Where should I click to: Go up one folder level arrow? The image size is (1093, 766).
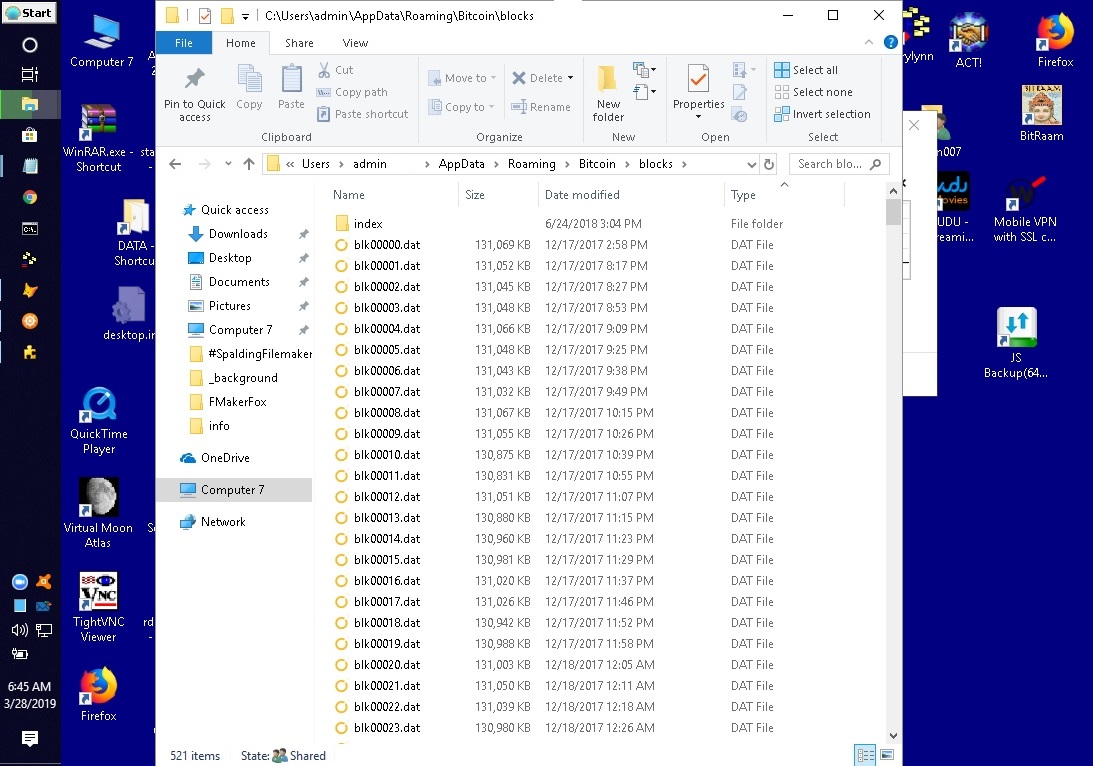pyautogui.click(x=249, y=164)
